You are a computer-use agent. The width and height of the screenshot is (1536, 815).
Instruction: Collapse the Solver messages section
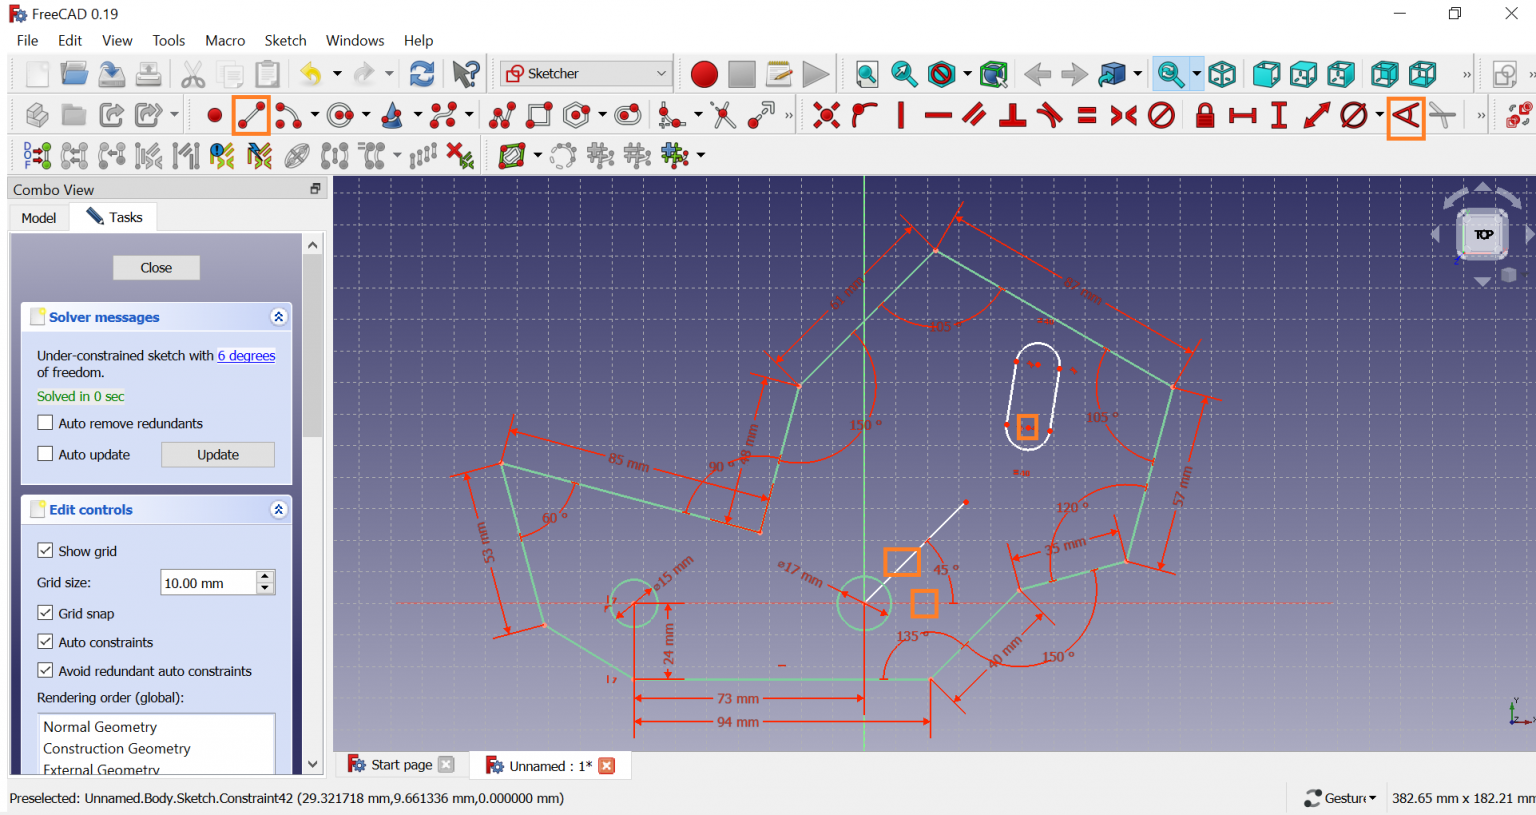coord(278,317)
